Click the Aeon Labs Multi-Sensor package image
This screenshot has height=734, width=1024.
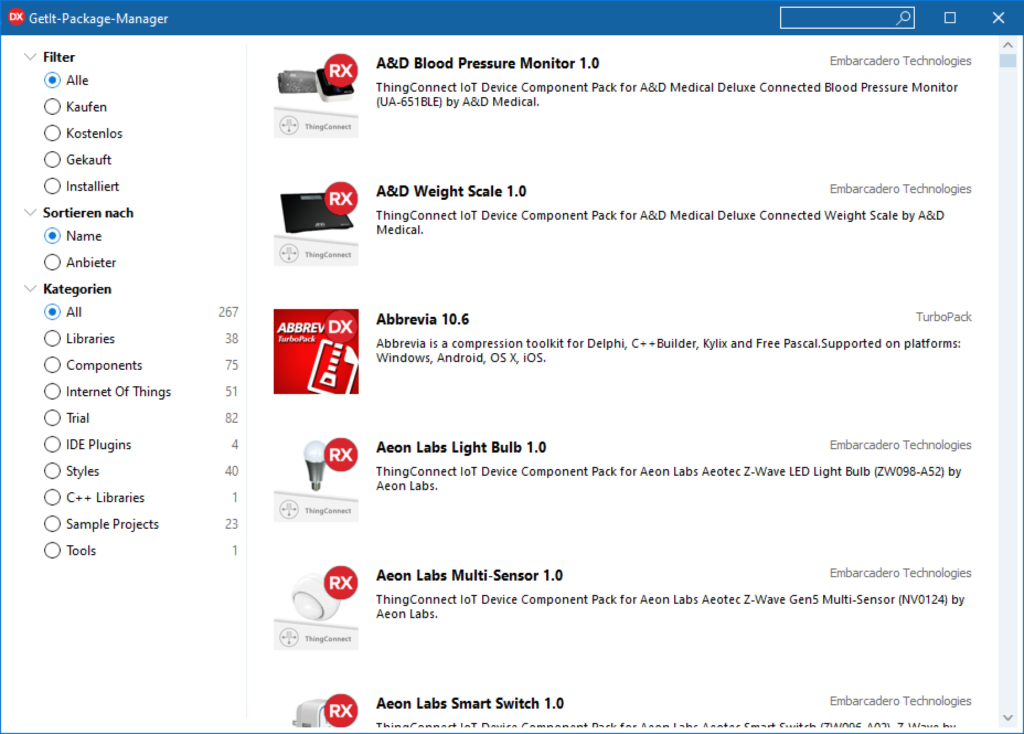[316, 607]
